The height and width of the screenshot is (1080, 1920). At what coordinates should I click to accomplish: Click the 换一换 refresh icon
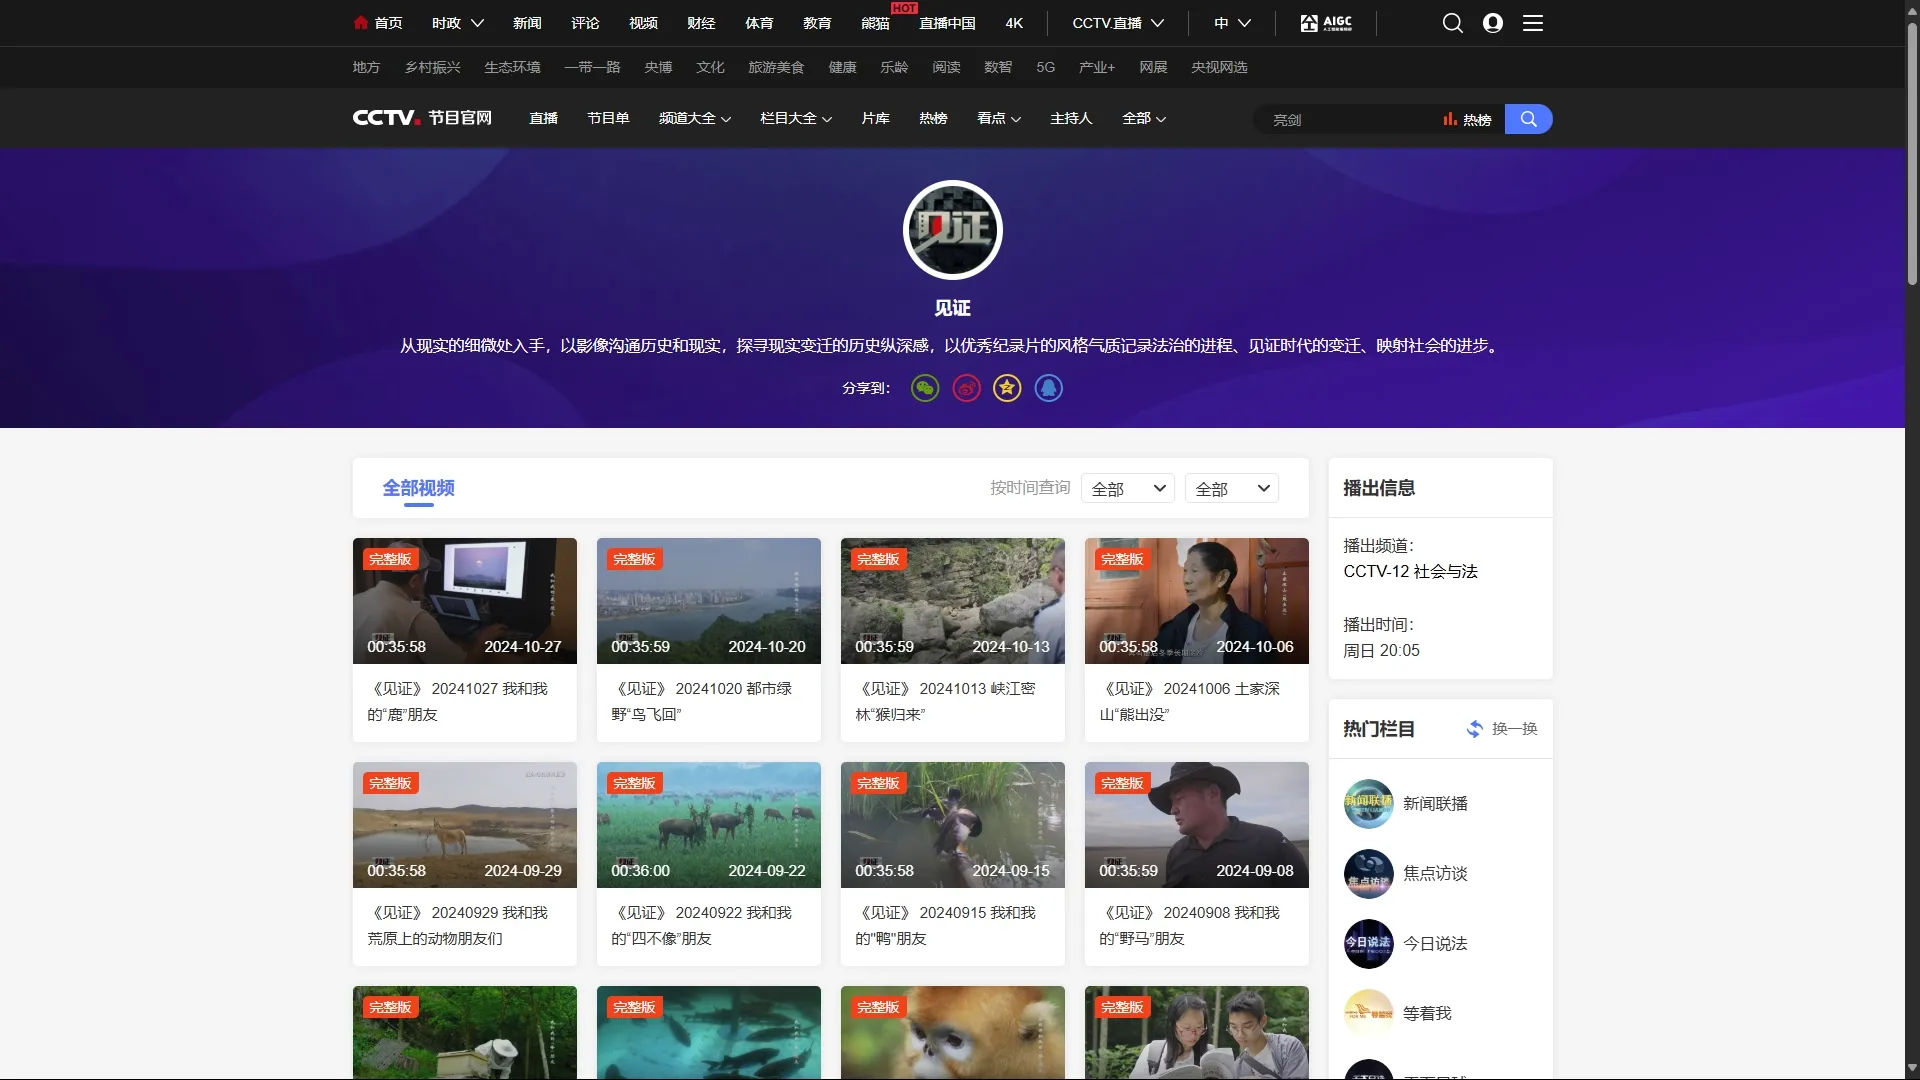pyautogui.click(x=1475, y=729)
